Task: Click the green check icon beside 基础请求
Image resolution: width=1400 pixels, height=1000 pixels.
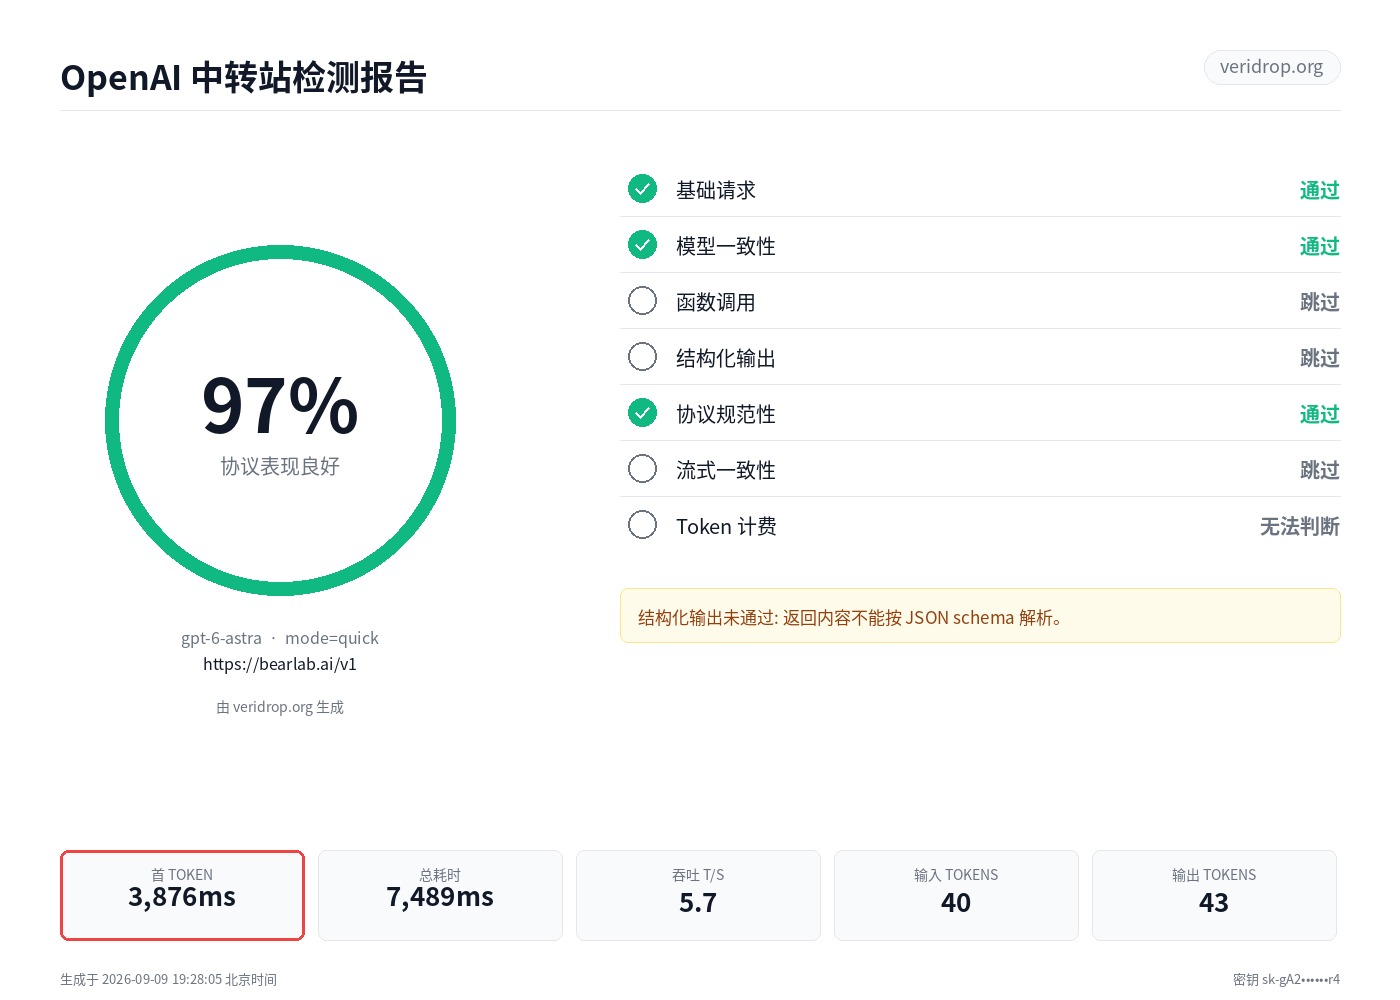Action: [x=642, y=188]
